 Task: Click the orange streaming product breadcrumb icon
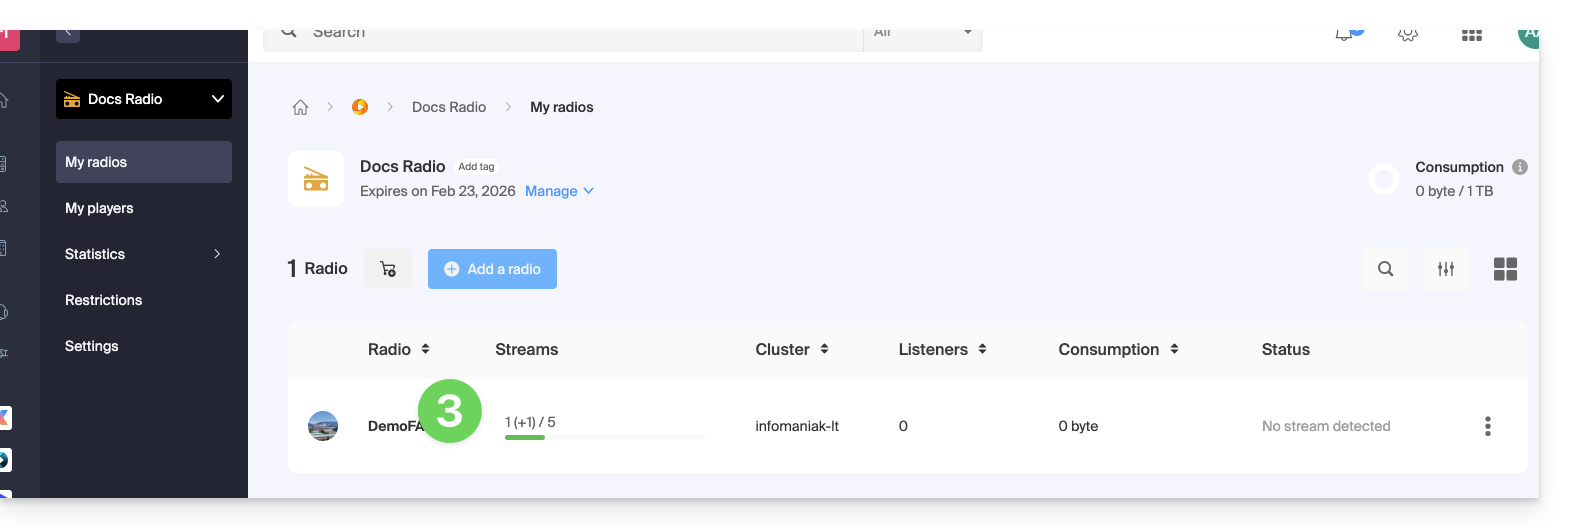360,107
